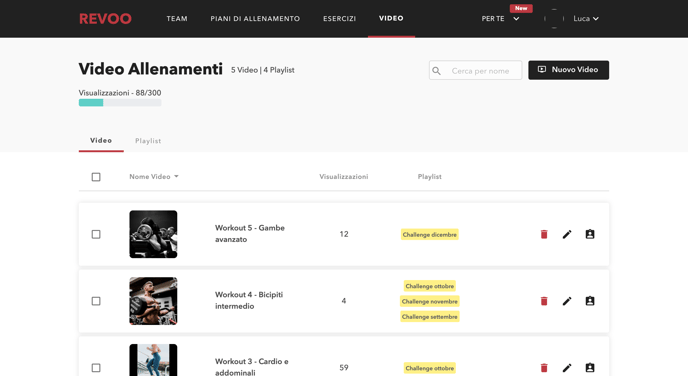688x376 pixels.
Task: Open the ESERCIZI menu
Action: (340, 18)
